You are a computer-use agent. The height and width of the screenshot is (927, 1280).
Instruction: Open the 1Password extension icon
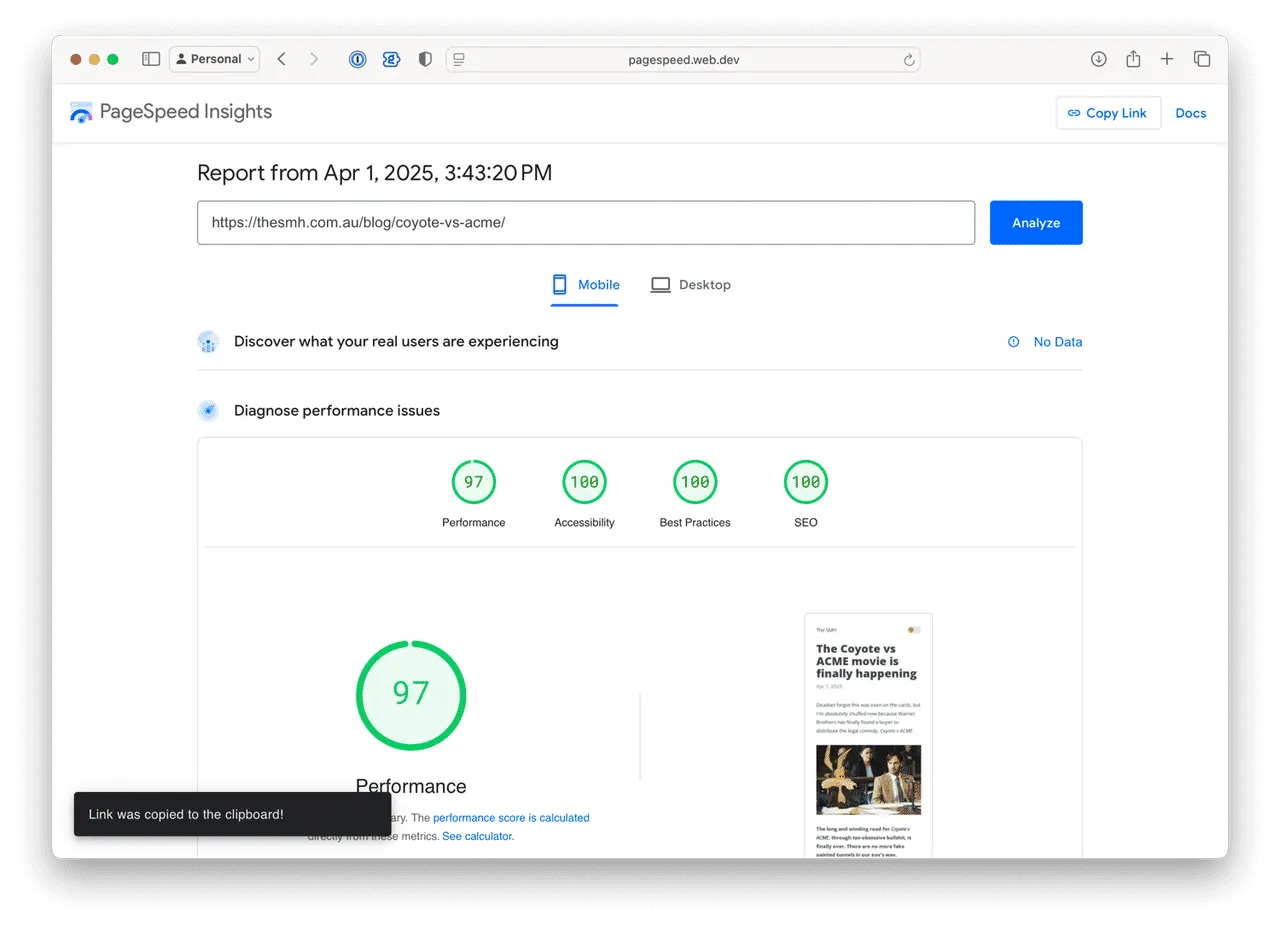click(x=358, y=59)
